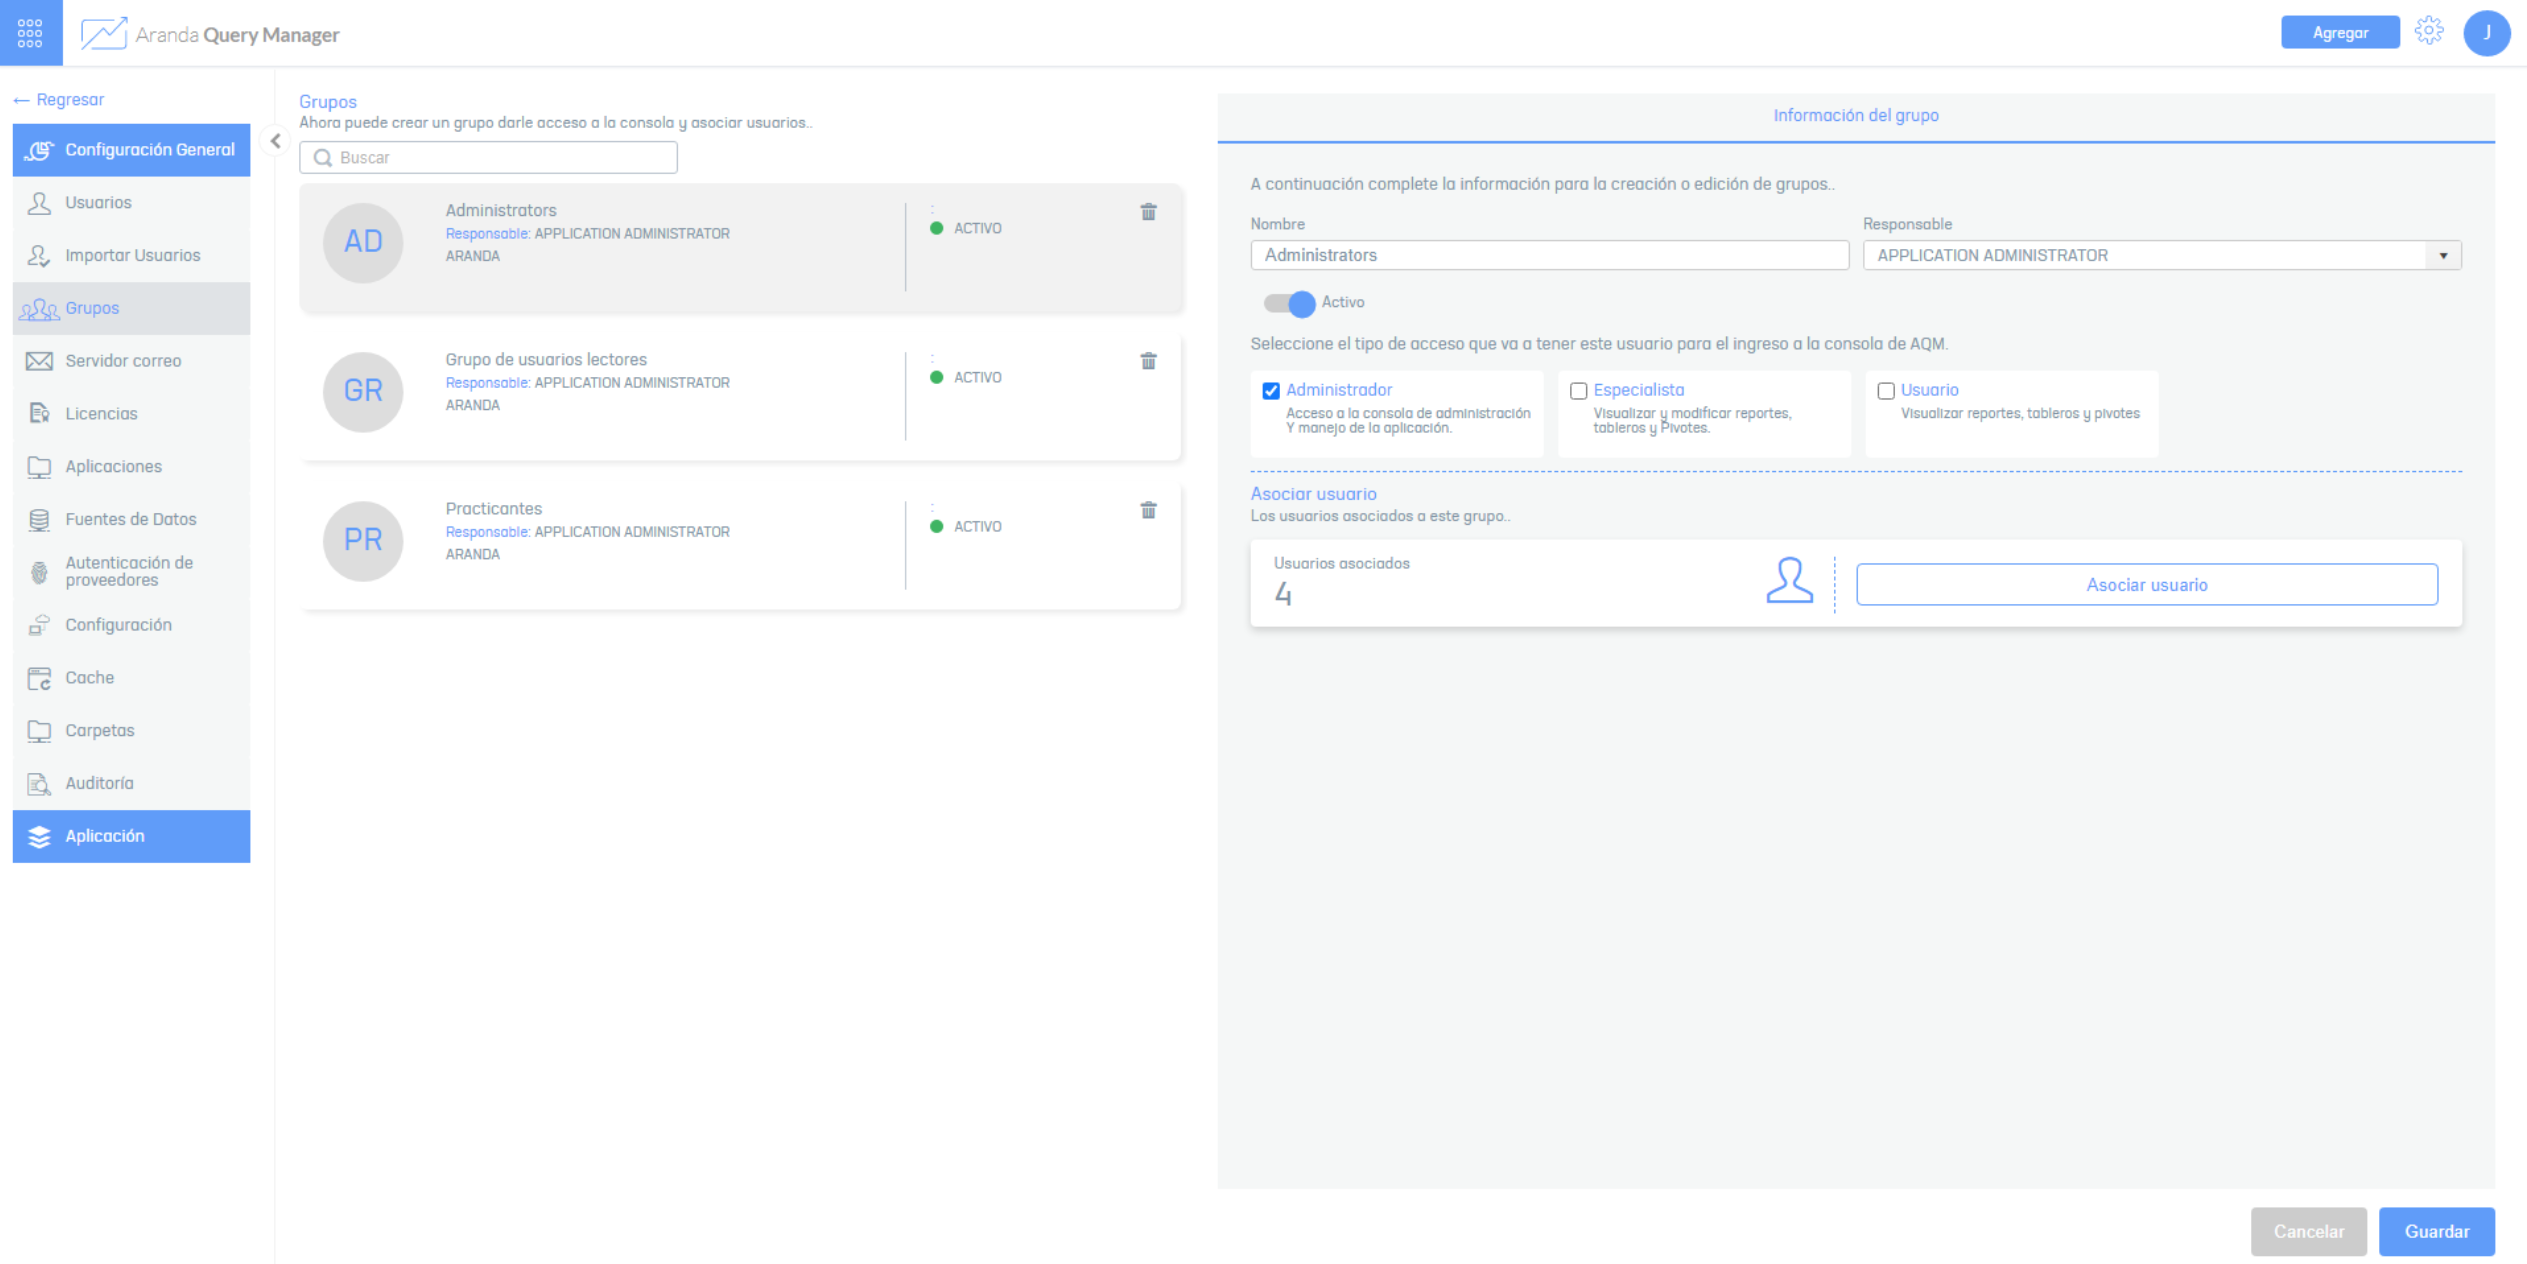This screenshot has height=1264, width=2527.
Task: Click the Cache sidebar icon
Action: (x=39, y=678)
